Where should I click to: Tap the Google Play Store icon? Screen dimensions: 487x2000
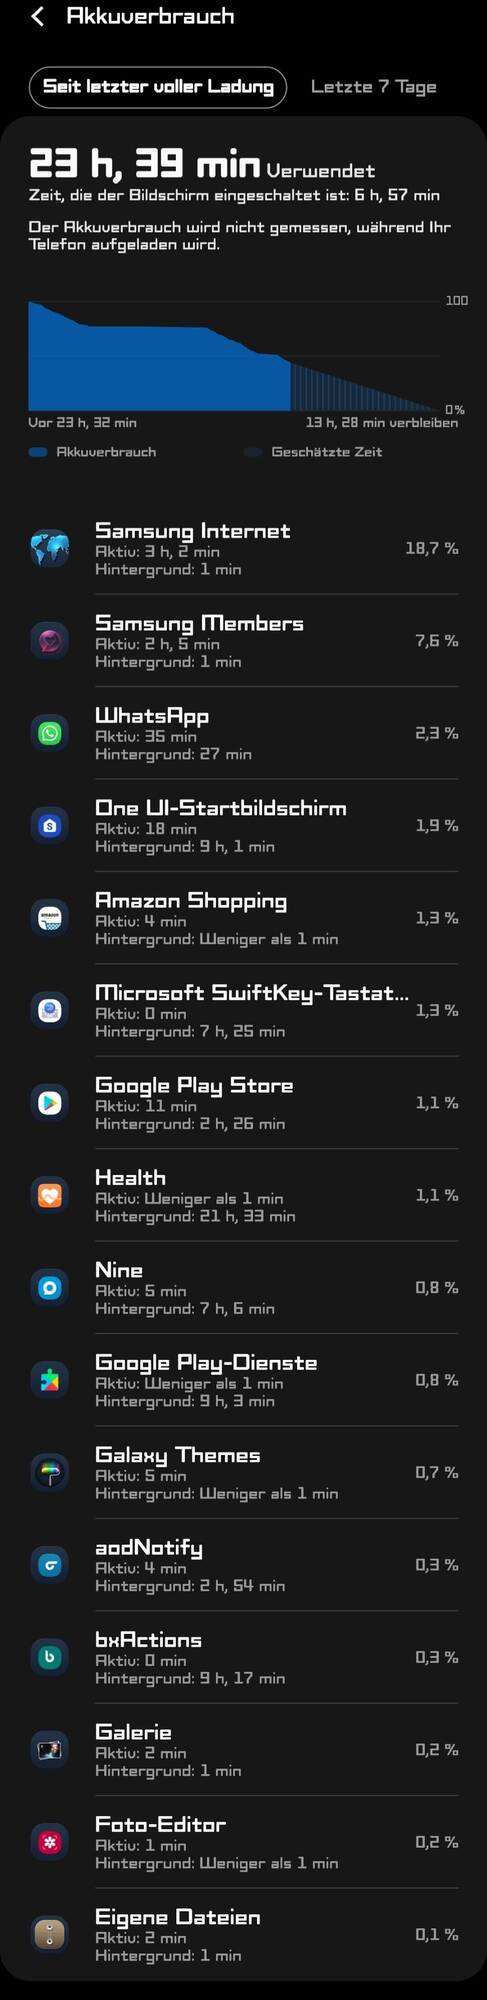point(50,1103)
